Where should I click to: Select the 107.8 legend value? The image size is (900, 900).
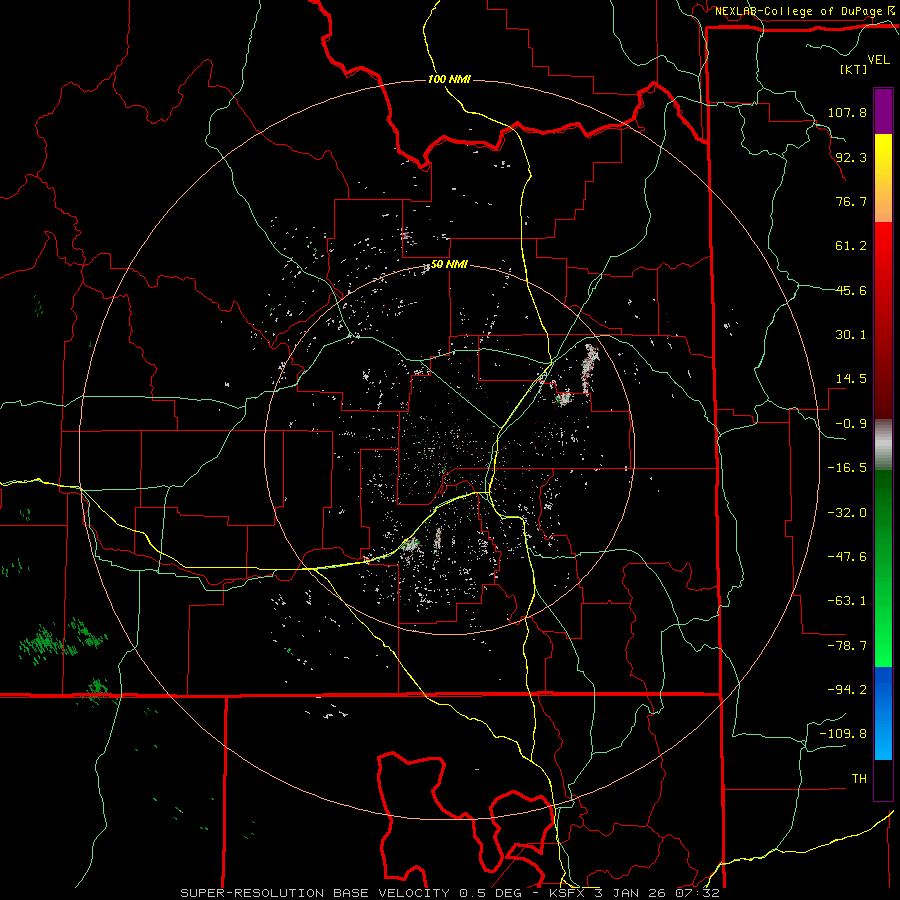pyautogui.click(x=847, y=112)
